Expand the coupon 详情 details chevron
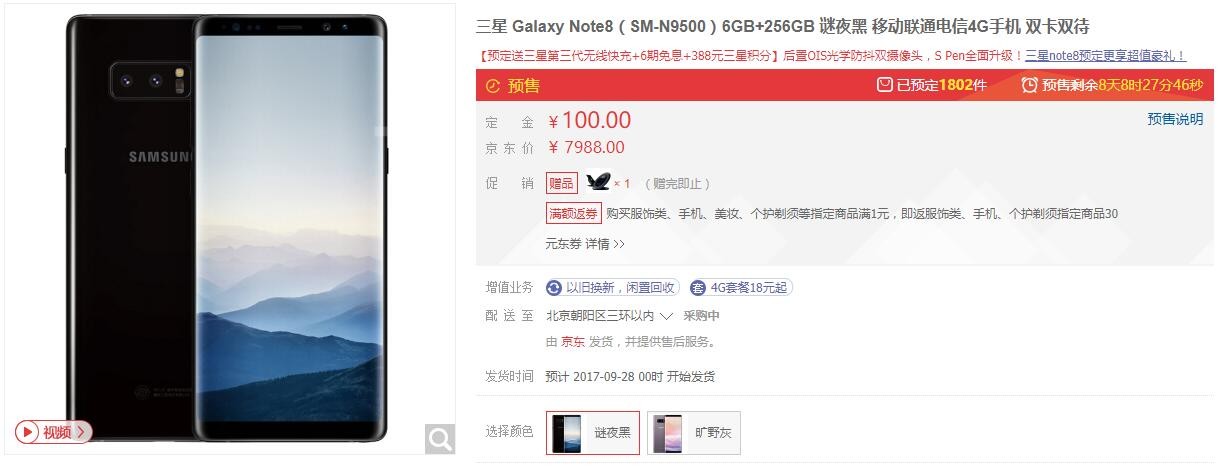Image resolution: width=1220 pixels, height=467 pixels. click(605, 244)
